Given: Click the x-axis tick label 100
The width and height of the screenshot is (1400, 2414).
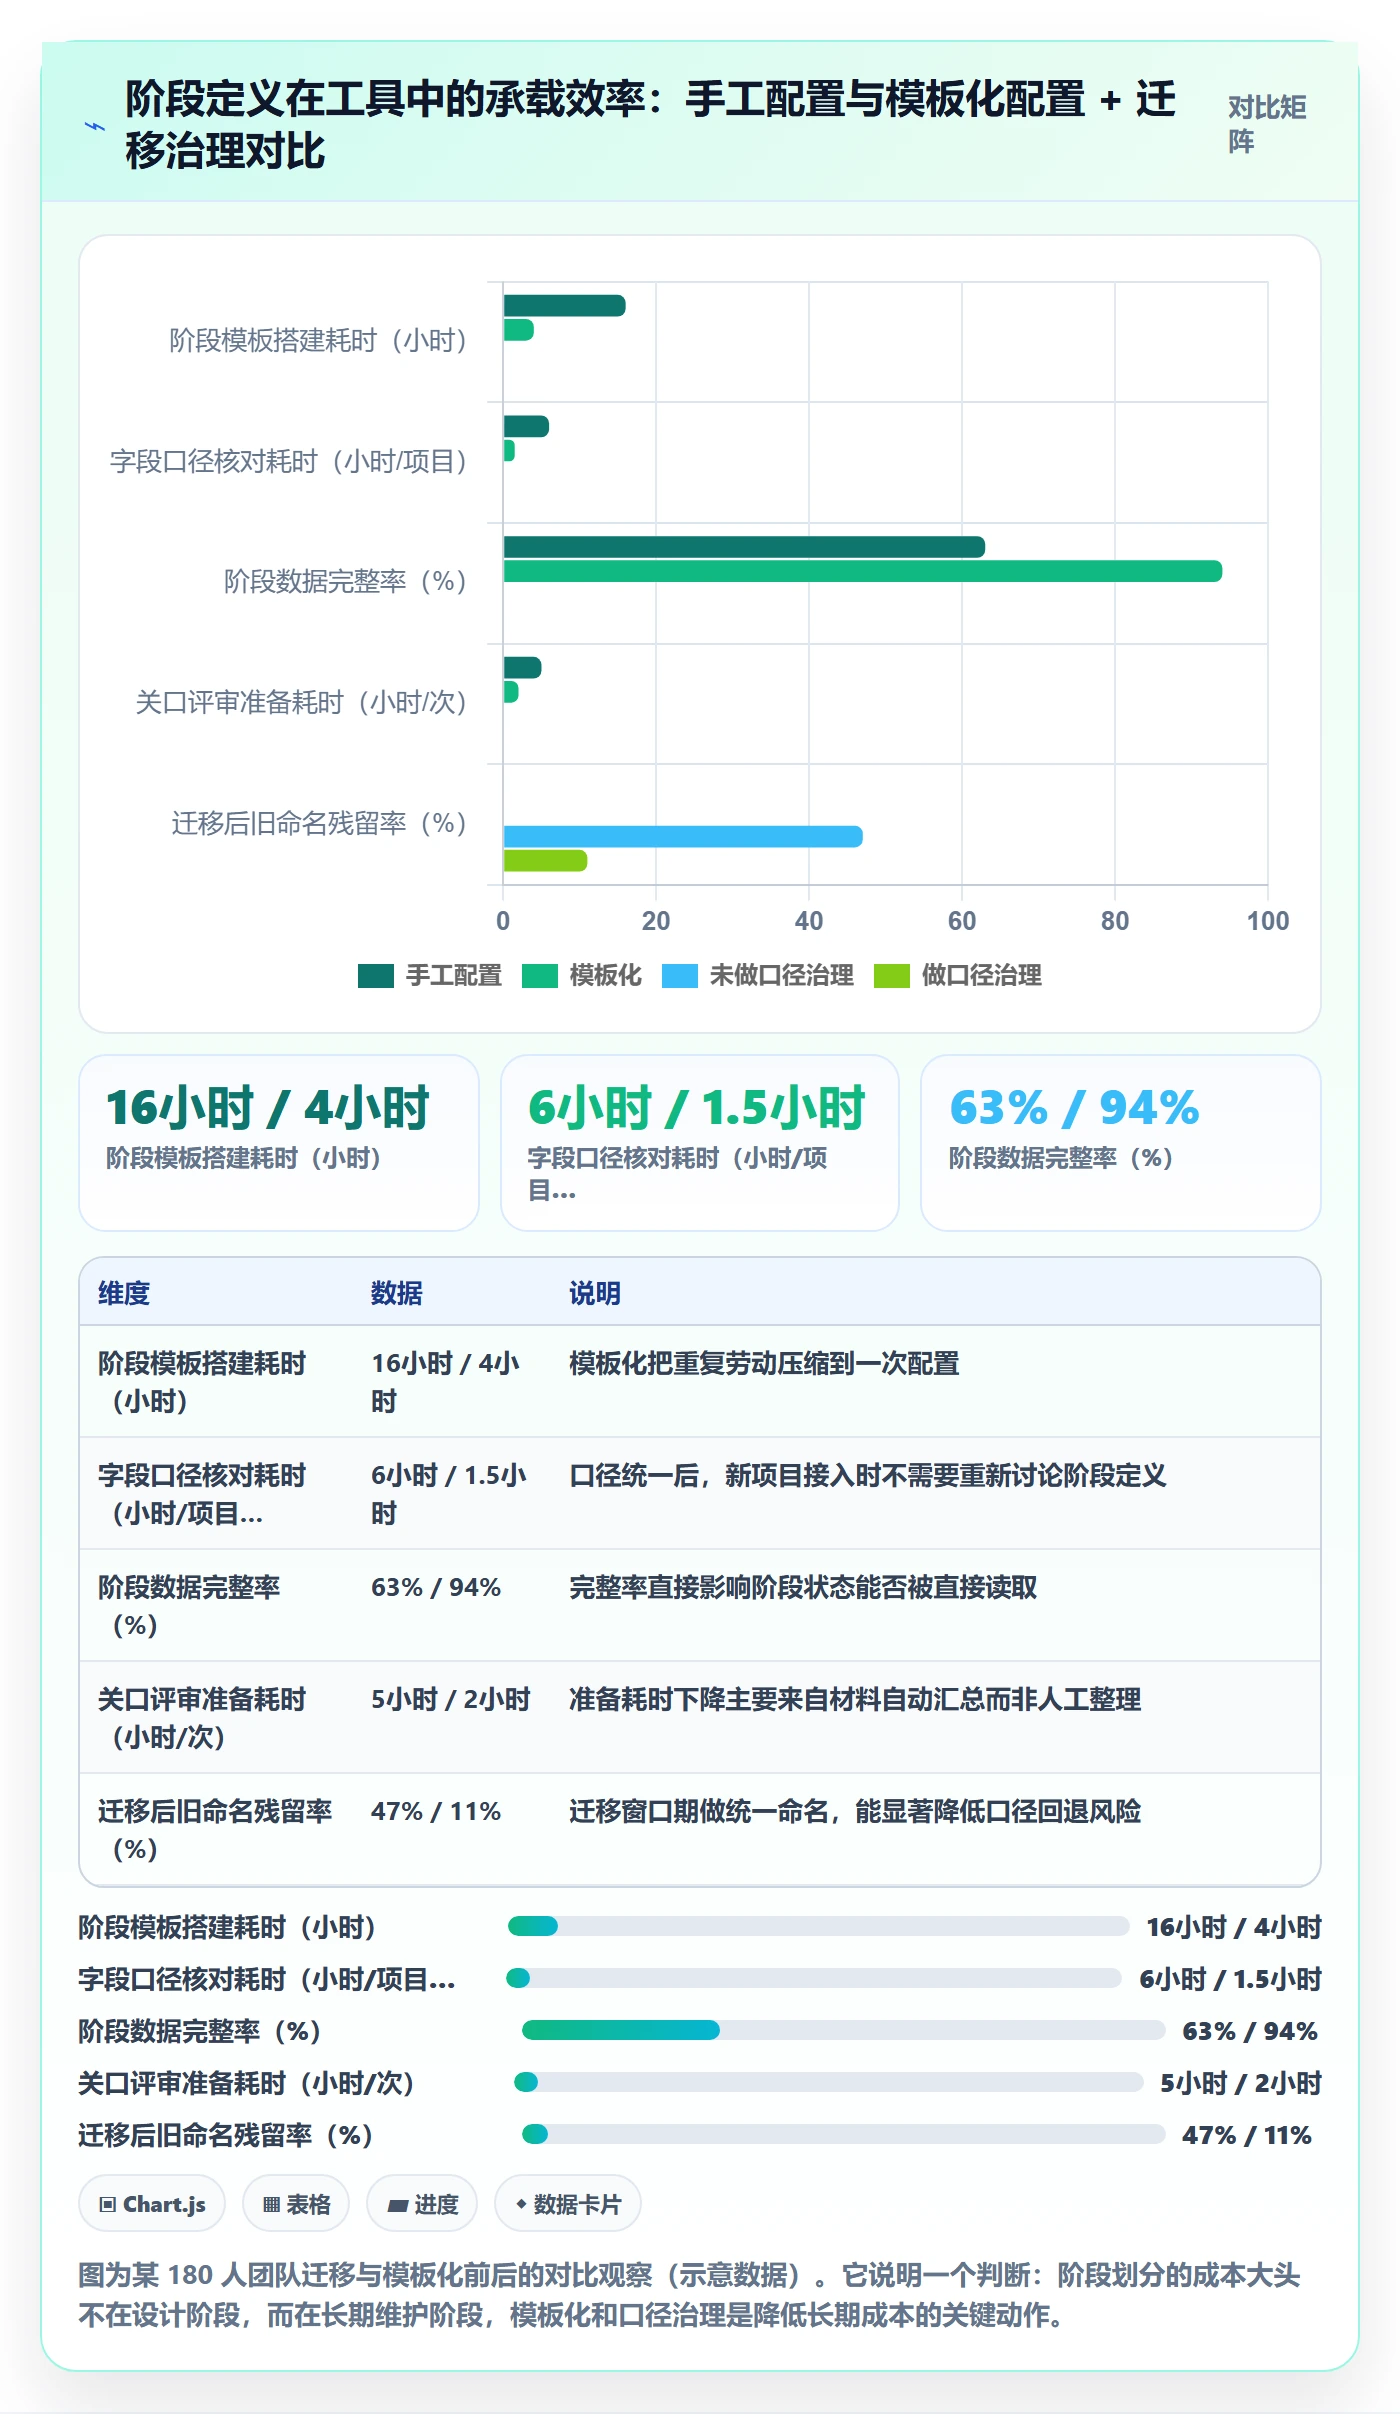Looking at the screenshot, I should [x=1268, y=921].
